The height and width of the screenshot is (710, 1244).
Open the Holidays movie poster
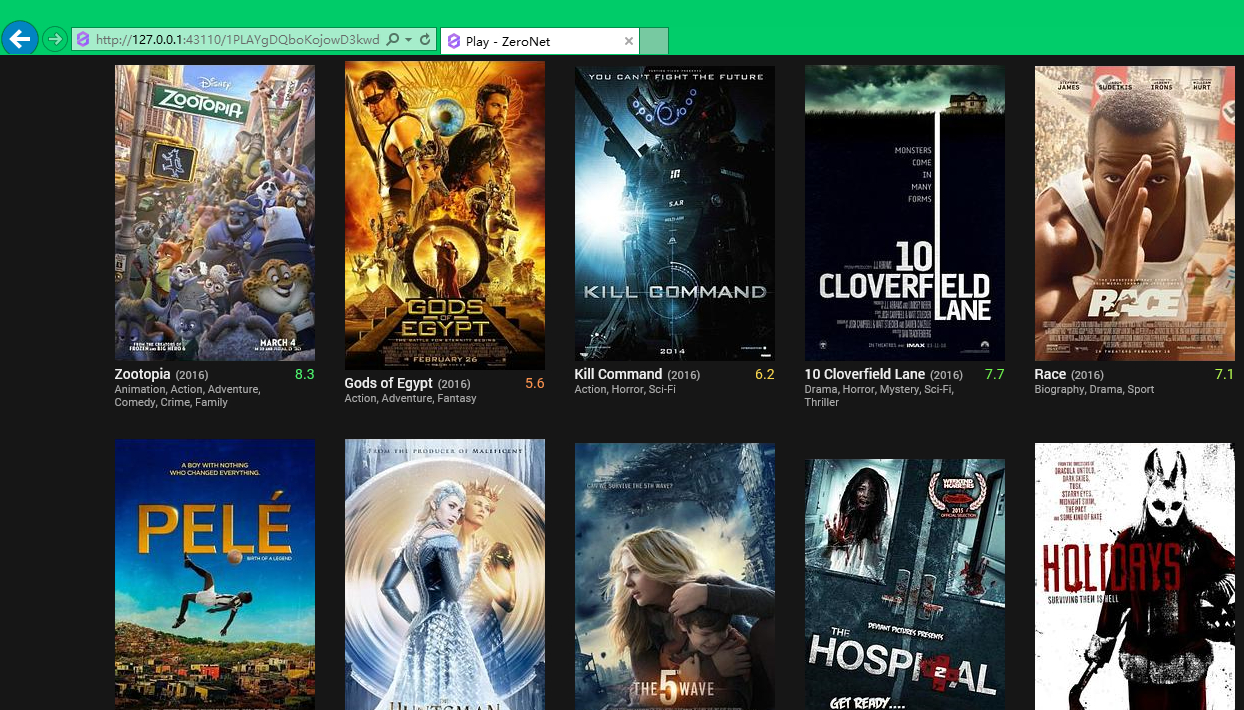[x=1135, y=576]
